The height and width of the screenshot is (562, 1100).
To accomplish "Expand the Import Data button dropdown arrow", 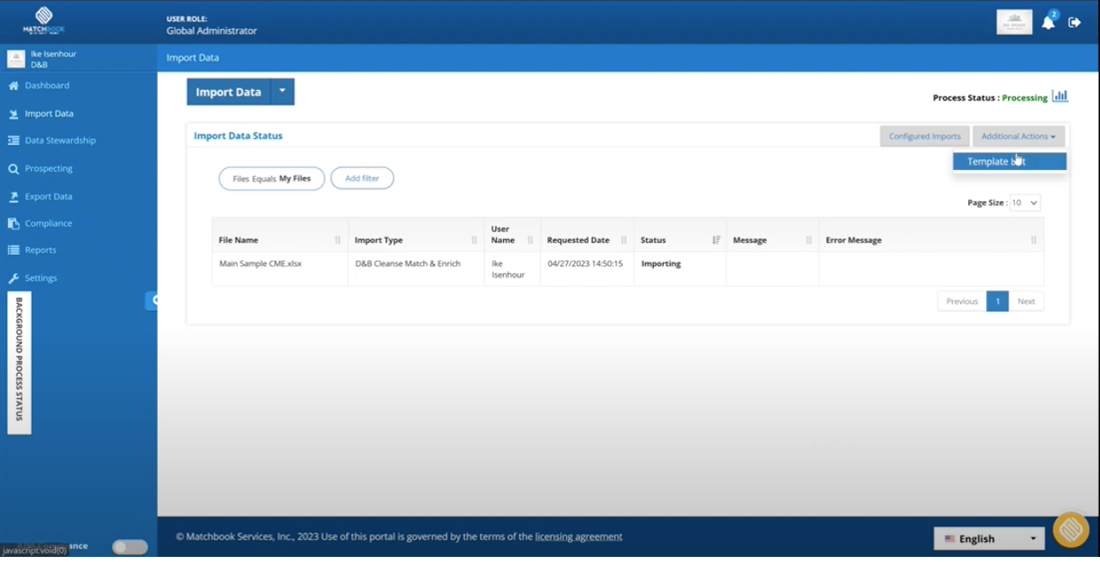I will pyautogui.click(x=283, y=91).
